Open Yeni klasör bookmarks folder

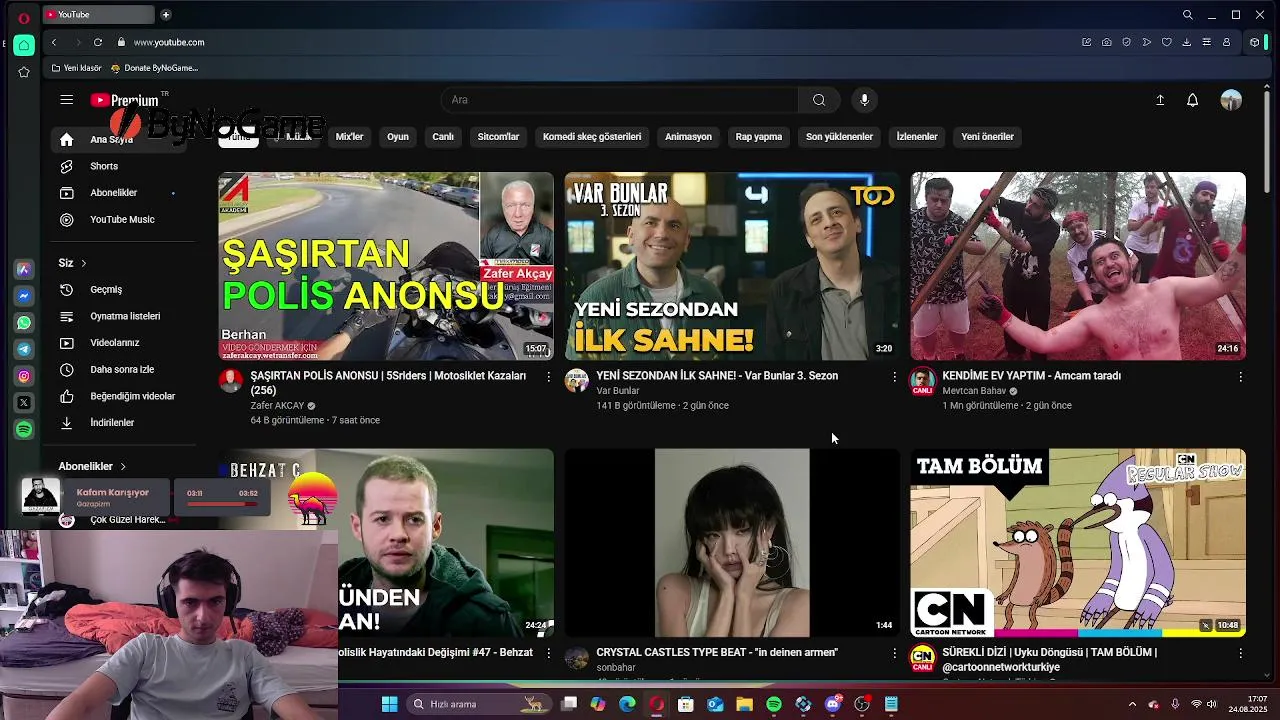click(76, 68)
